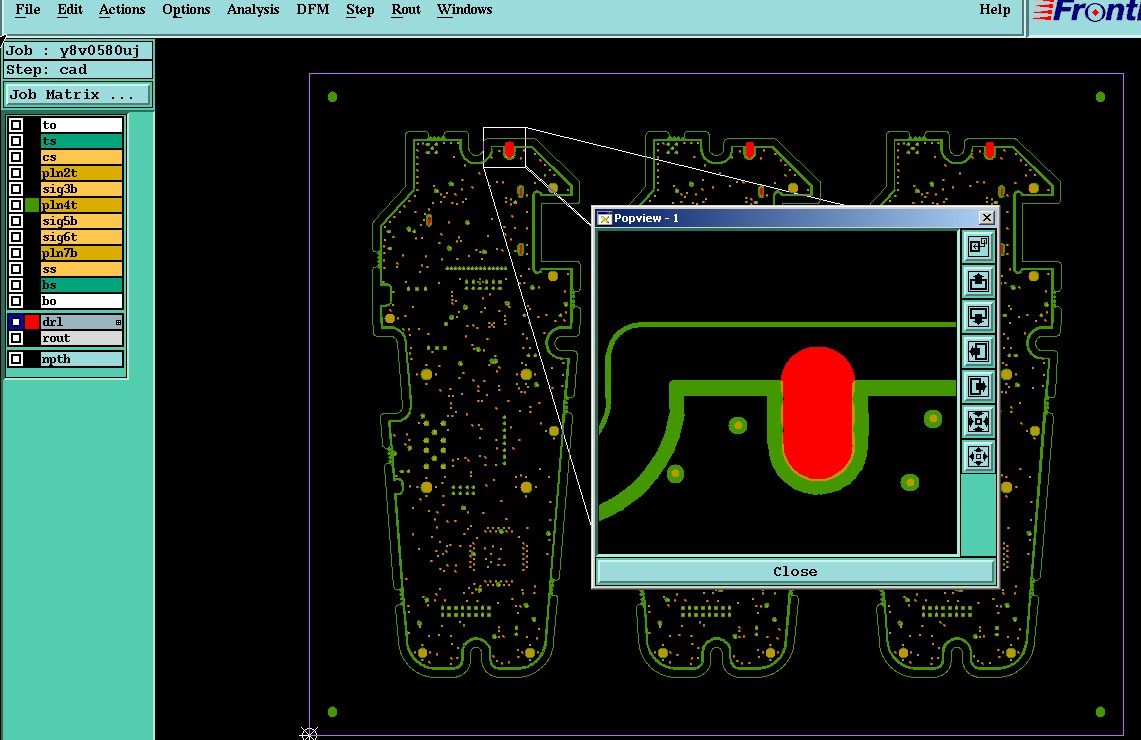Zoom in with the inward arrows icon
Screen dimensions: 1141x740
978,421
